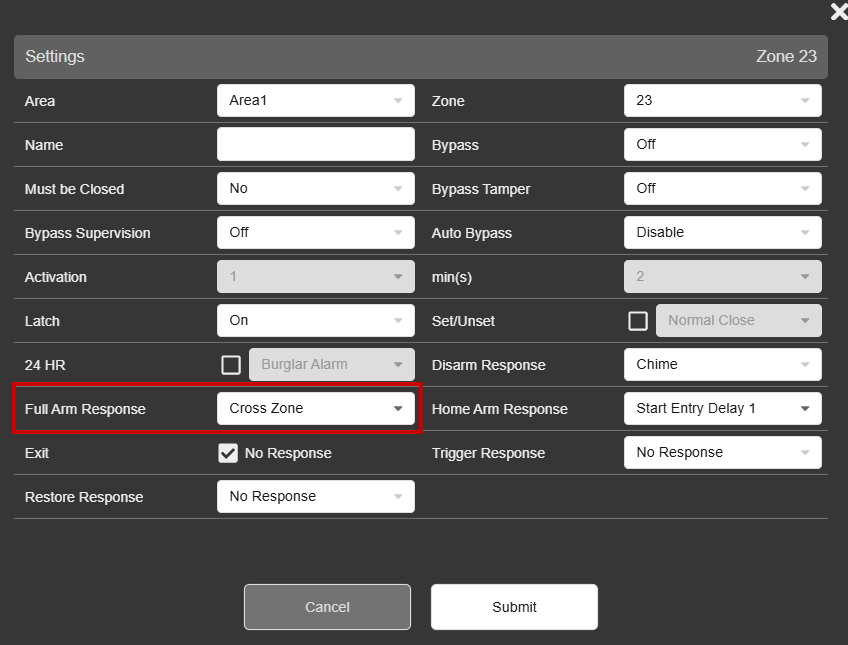
Task: Open the Must be Closed dropdown
Action: coord(316,189)
